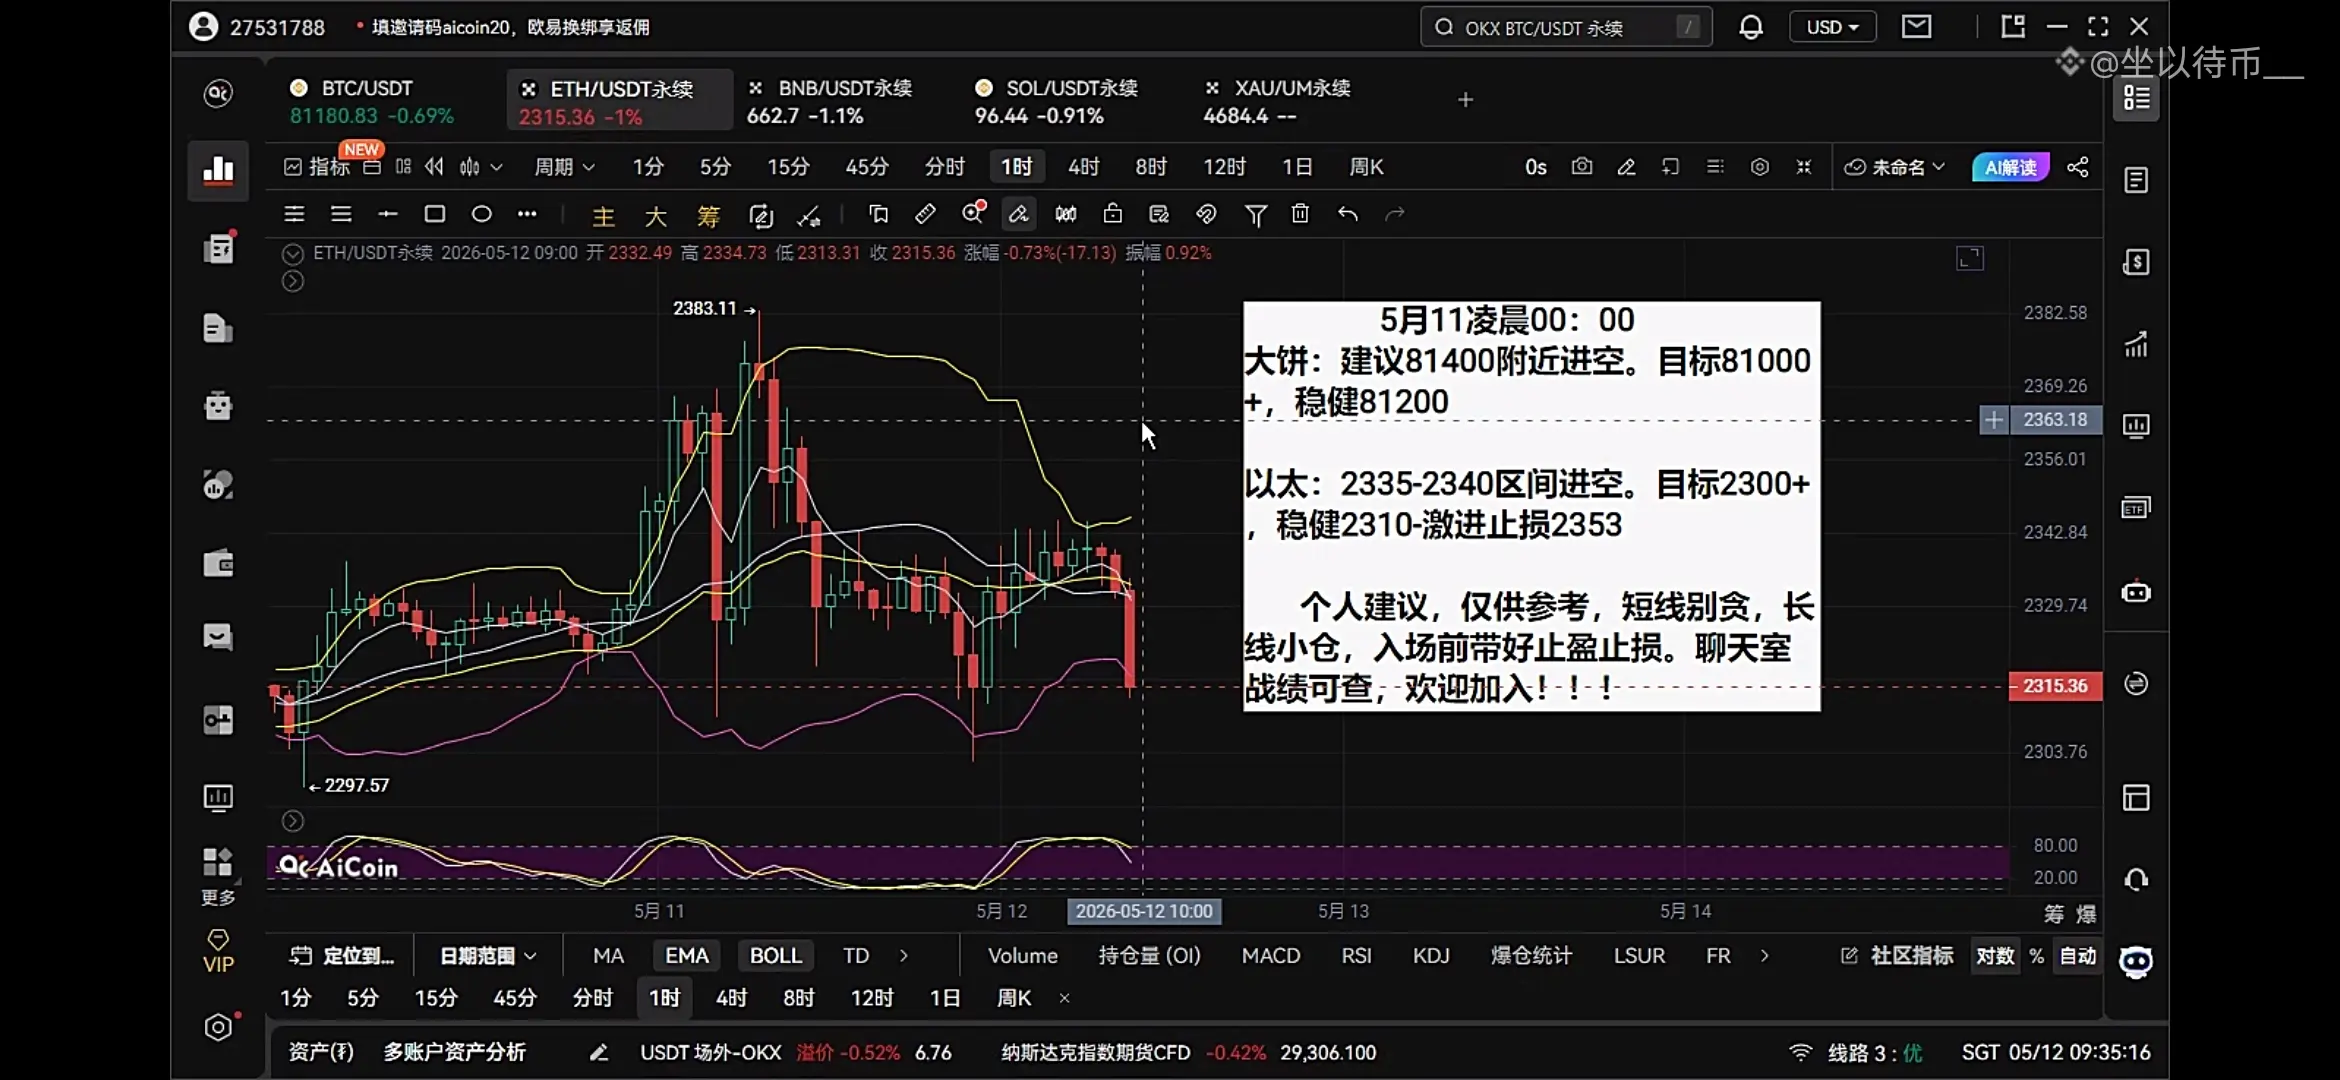The image size is (2340, 1080).
Task: Open the chart sidebar icon
Action: (218, 170)
